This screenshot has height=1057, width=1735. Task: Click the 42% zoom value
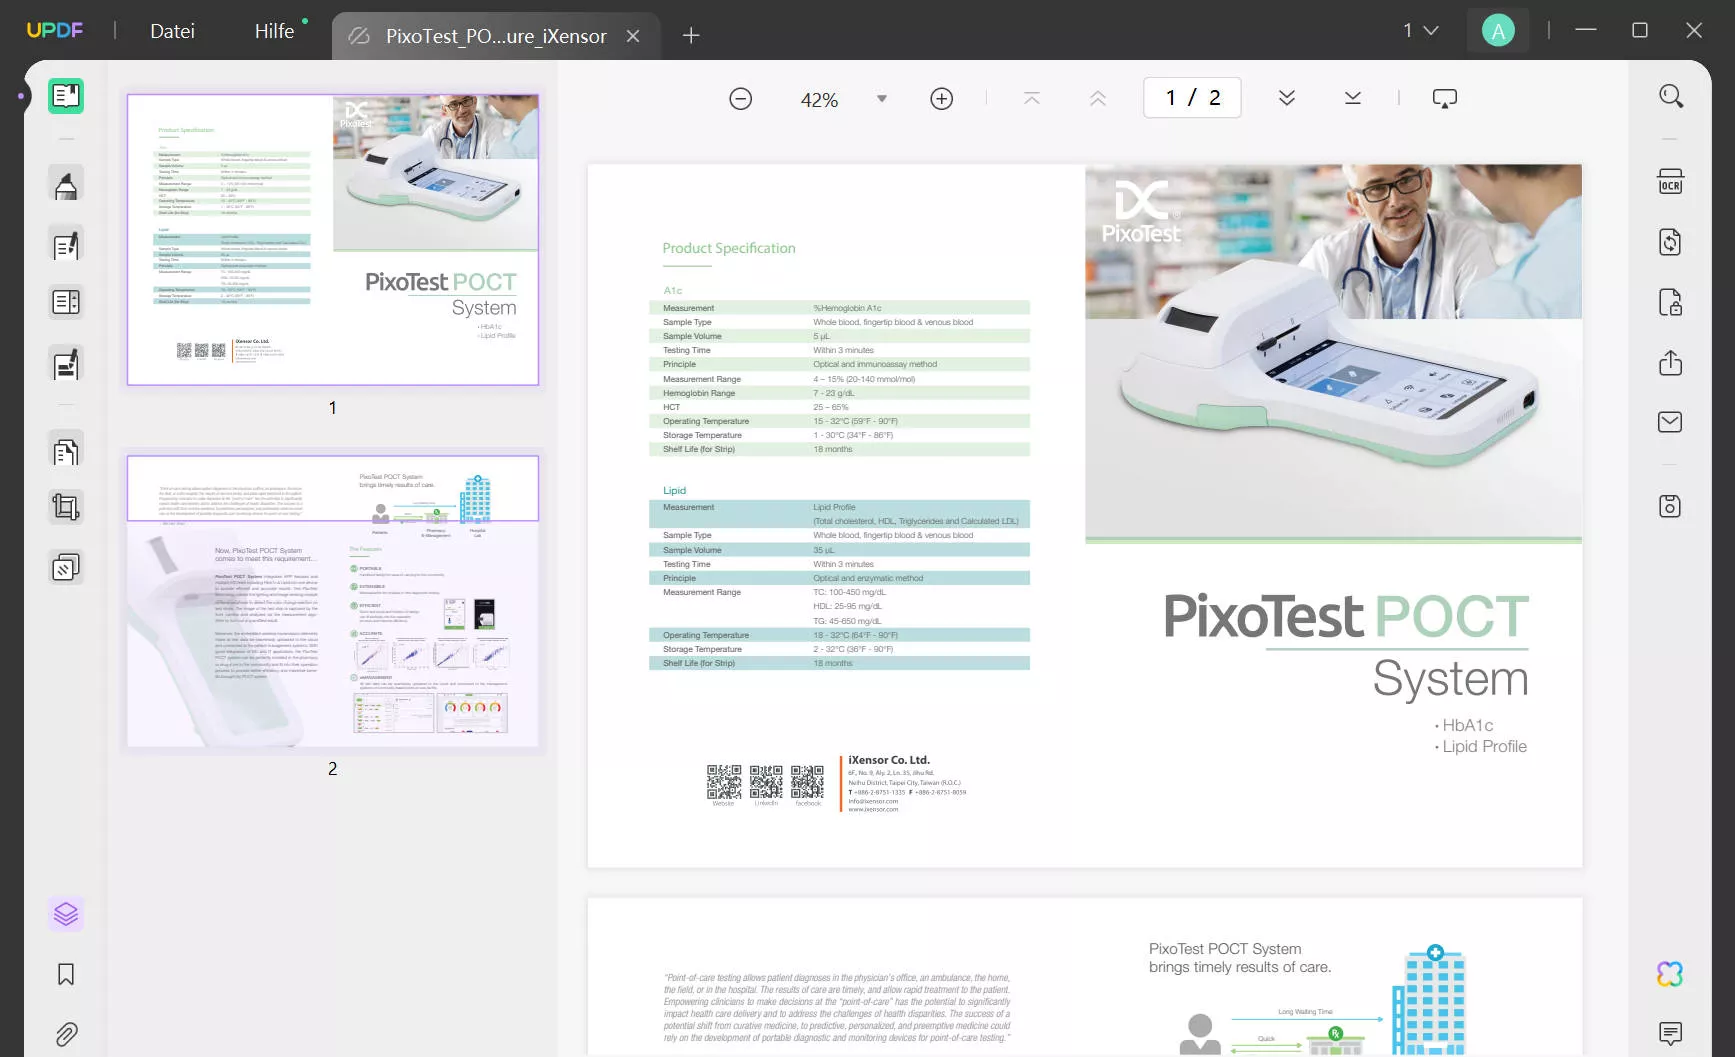[x=819, y=100]
